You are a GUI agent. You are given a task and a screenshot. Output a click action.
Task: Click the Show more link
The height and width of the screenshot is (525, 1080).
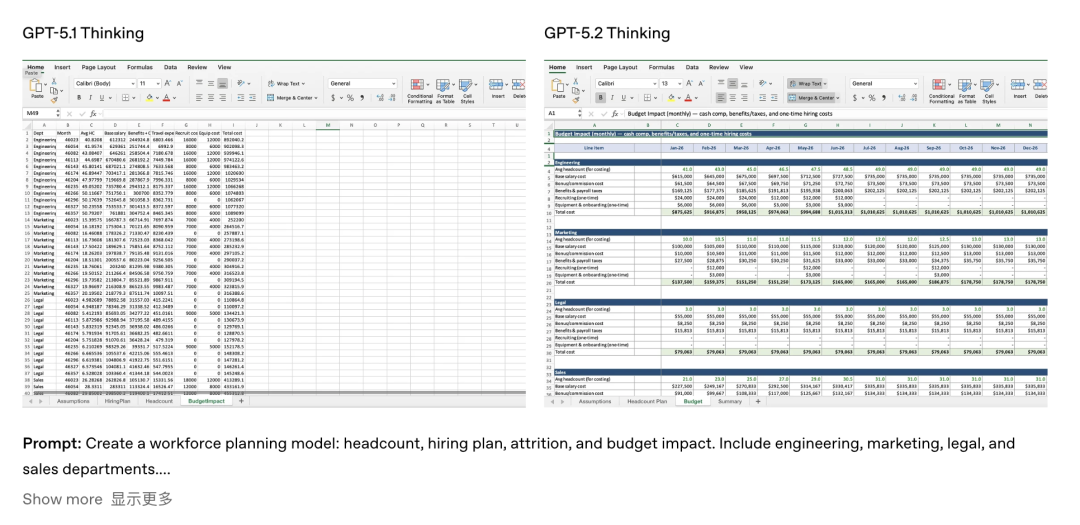(x=62, y=499)
